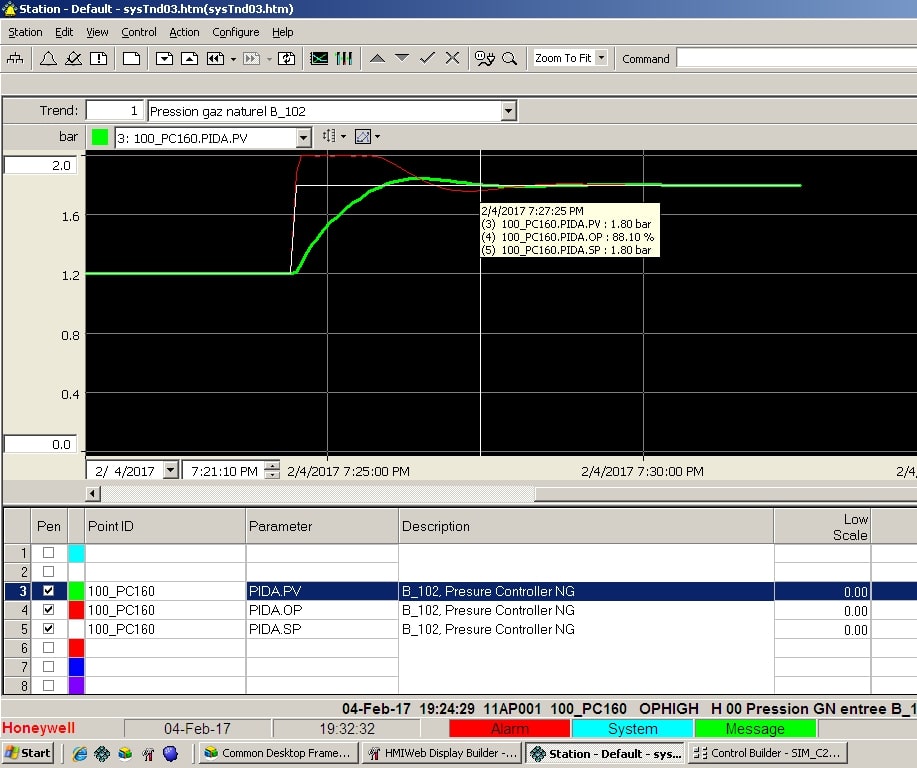
Task: Click the reload page icon
Action: point(287,58)
